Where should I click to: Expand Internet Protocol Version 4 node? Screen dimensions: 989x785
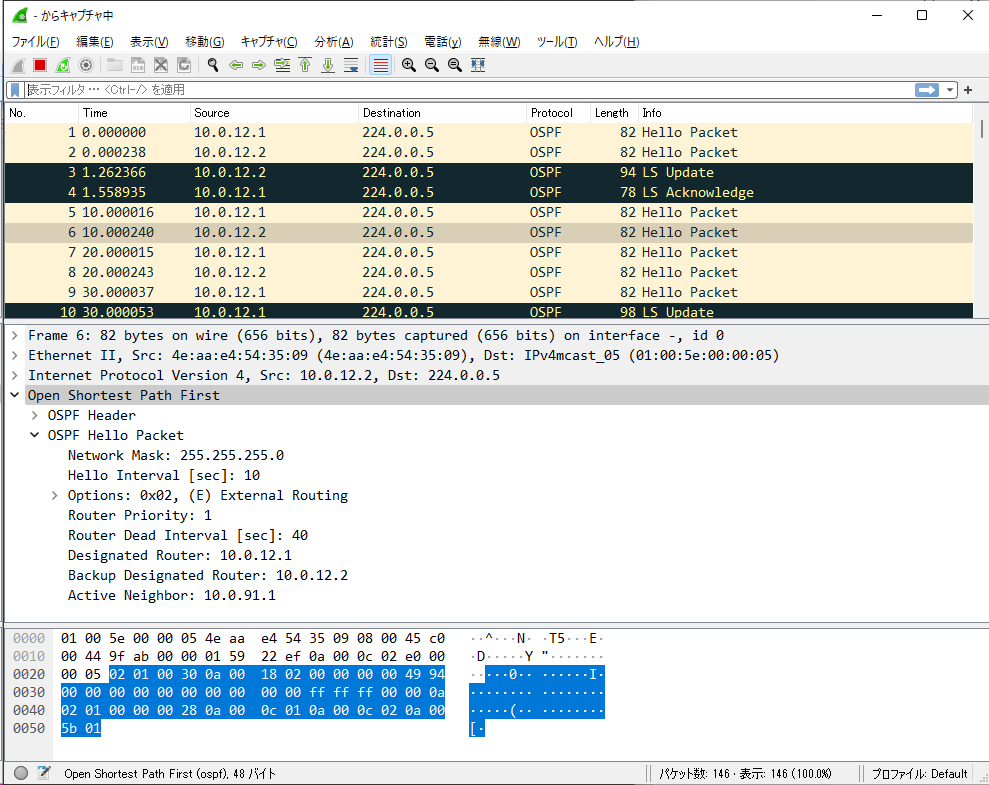(x=15, y=376)
